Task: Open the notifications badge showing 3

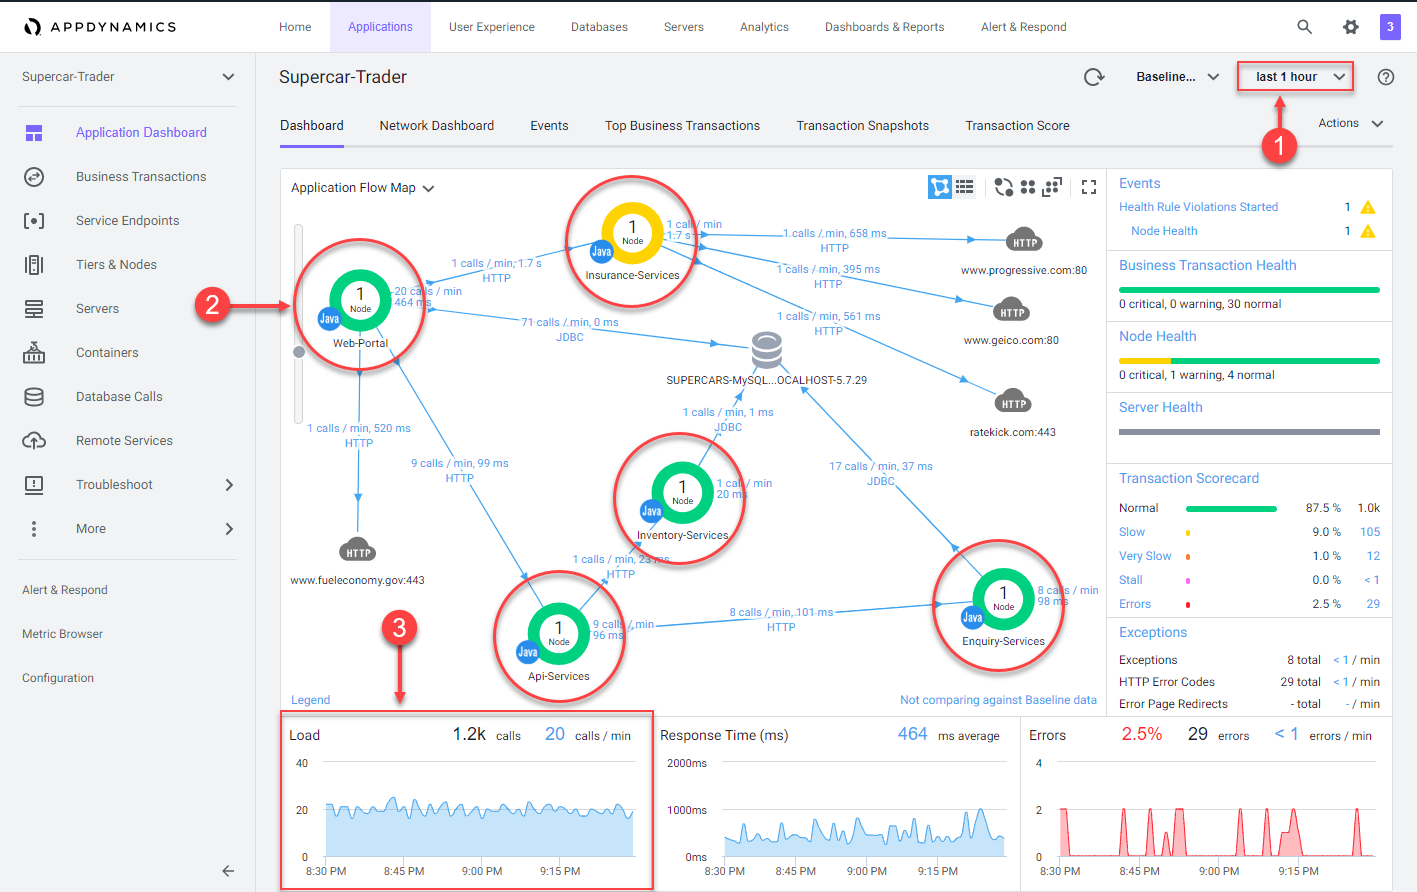Action: point(1390,27)
